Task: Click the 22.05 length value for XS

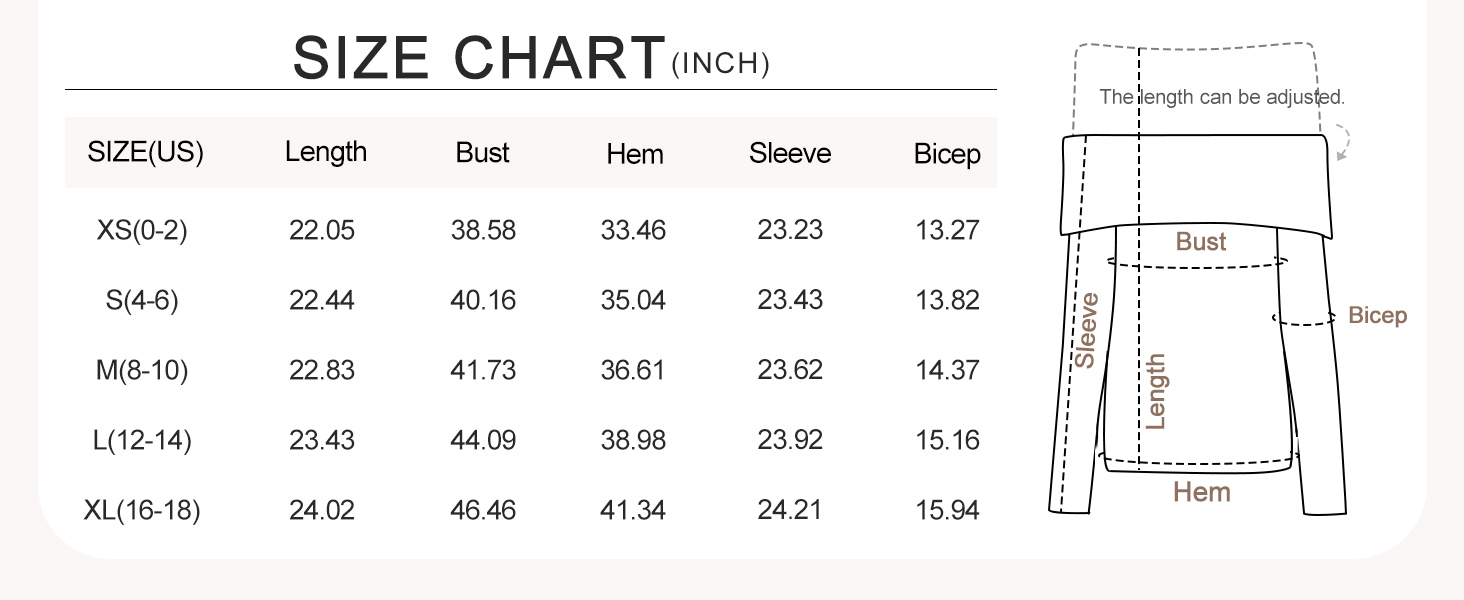Action: (322, 230)
